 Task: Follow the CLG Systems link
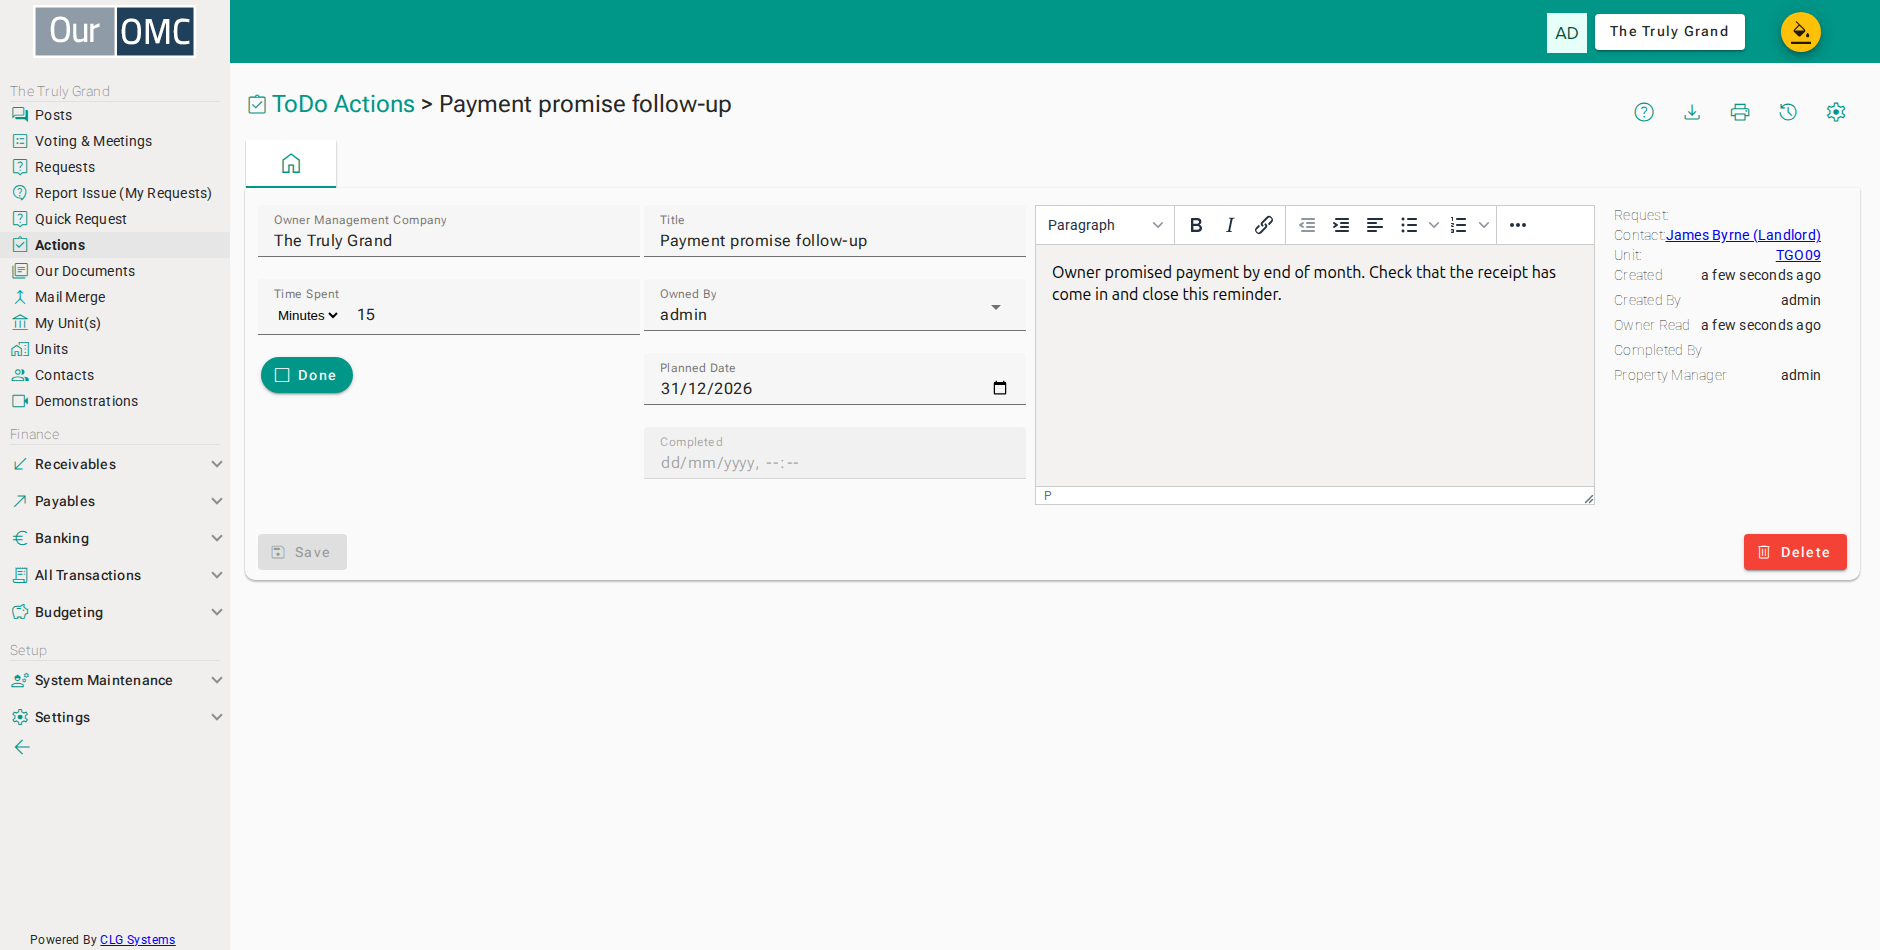click(x=137, y=940)
